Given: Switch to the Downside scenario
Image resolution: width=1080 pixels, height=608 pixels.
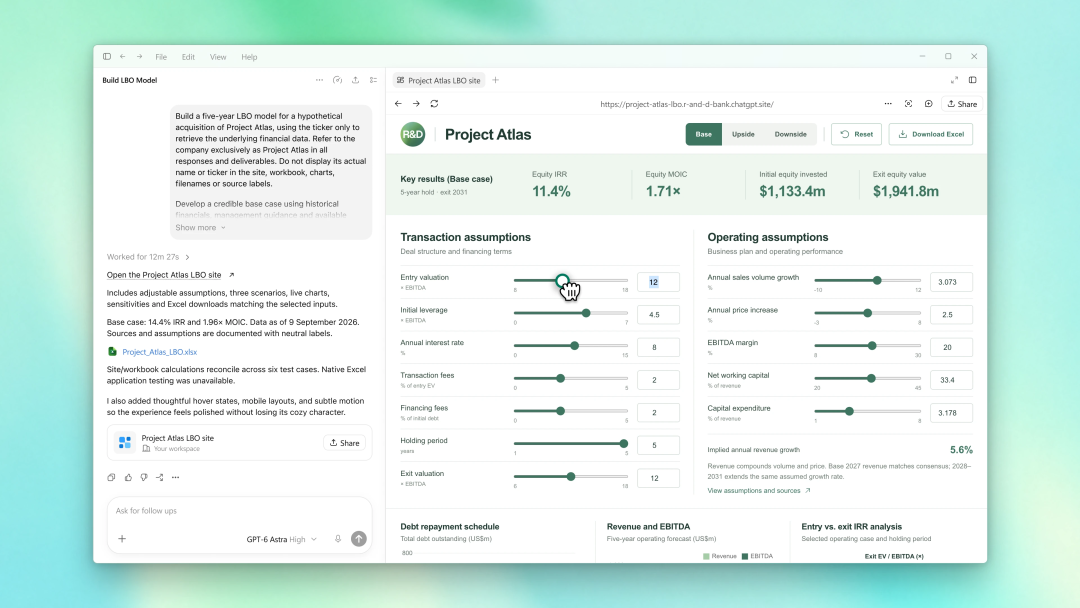Looking at the screenshot, I should pos(790,134).
